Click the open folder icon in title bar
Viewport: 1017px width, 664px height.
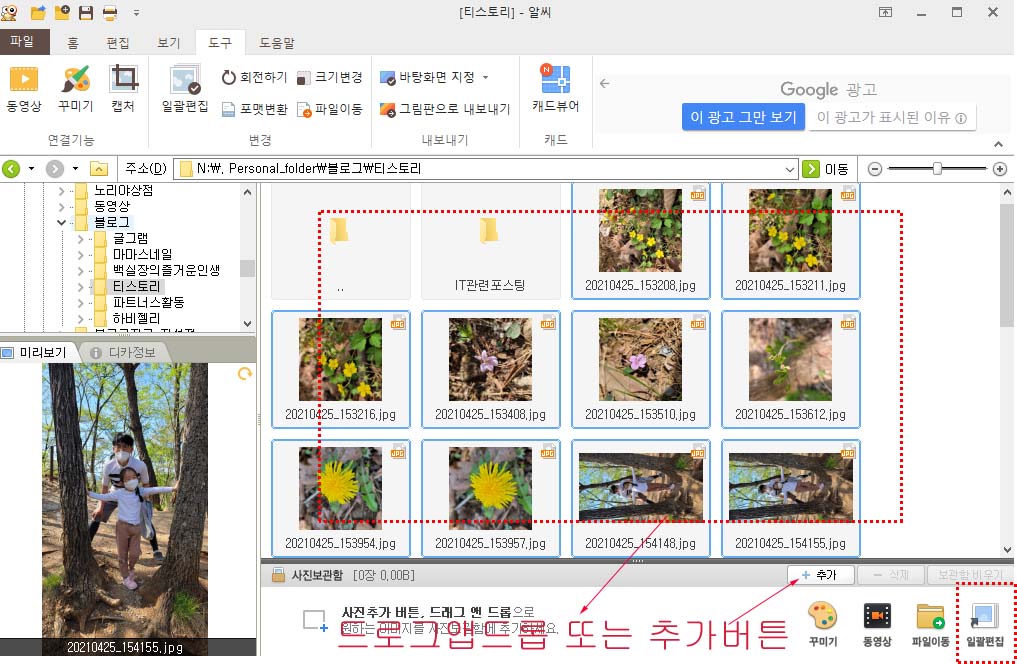[x=38, y=12]
